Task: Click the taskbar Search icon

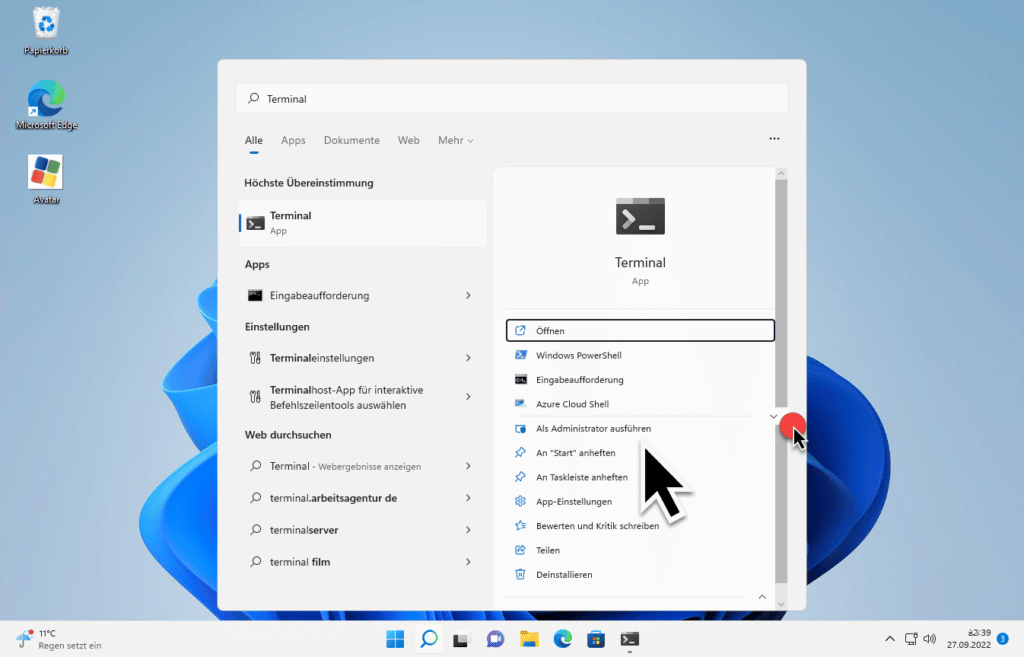Action: click(429, 639)
